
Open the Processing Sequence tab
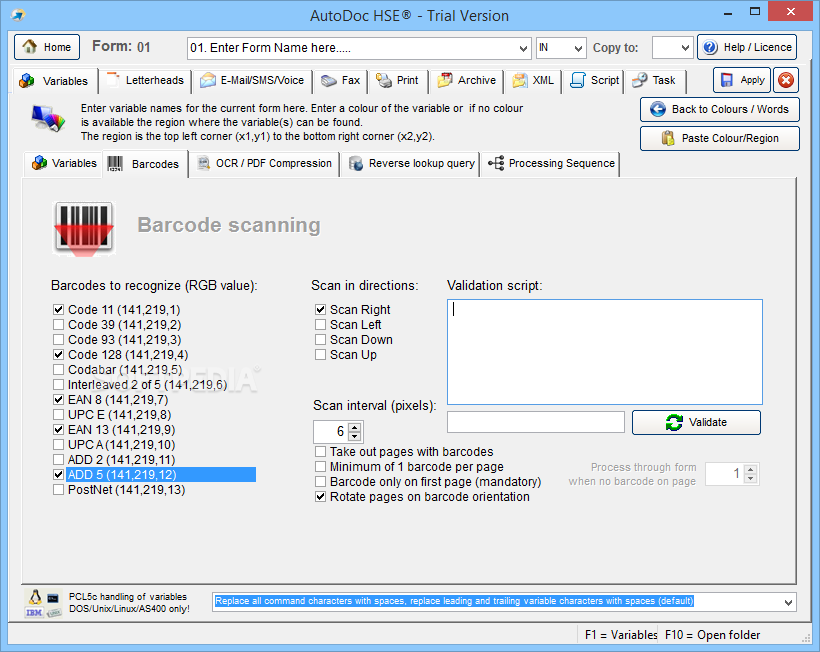point(551,164)
